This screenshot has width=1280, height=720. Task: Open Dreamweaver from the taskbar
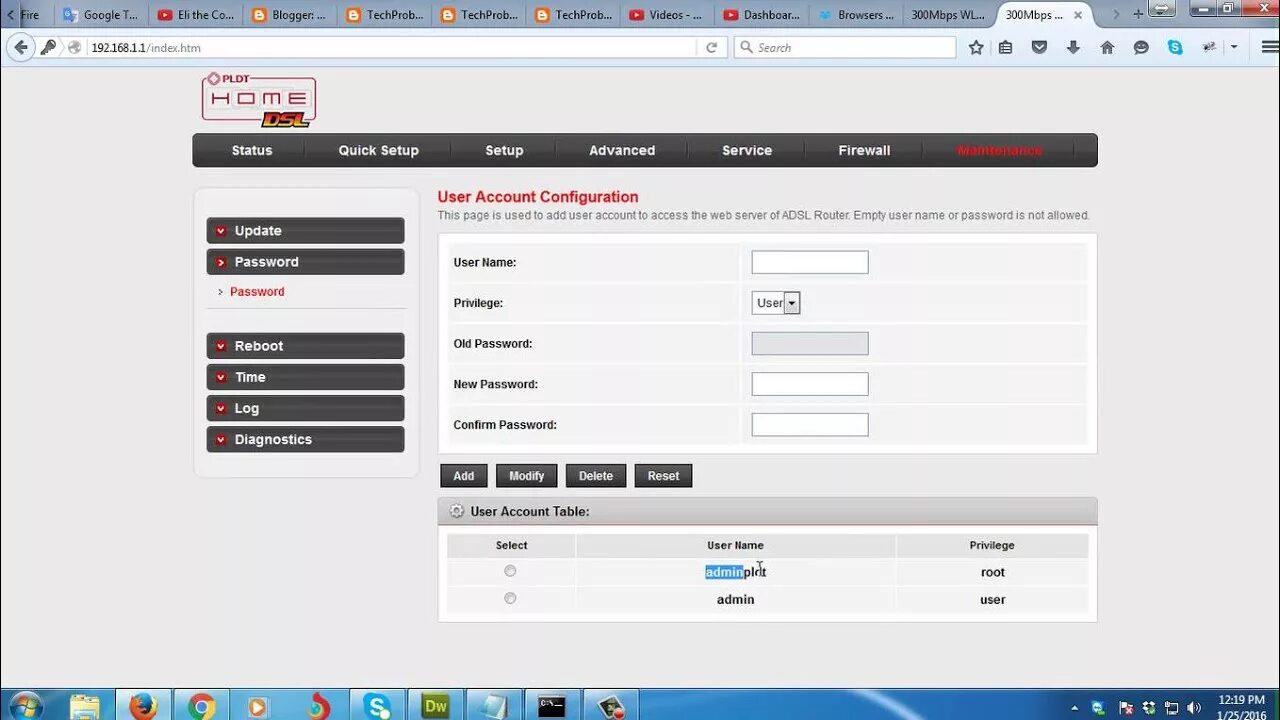tap(435, 706)
